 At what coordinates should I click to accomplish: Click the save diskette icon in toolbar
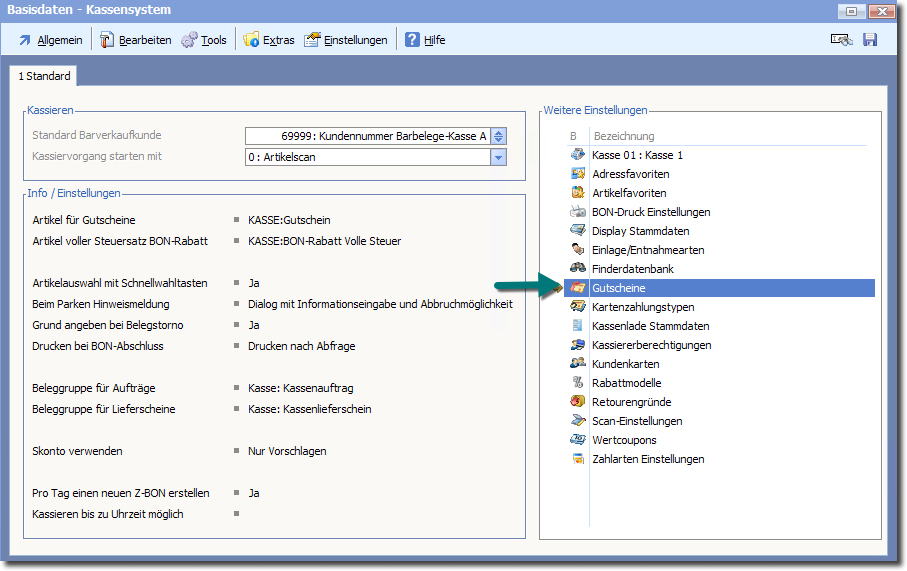(869, 40)
